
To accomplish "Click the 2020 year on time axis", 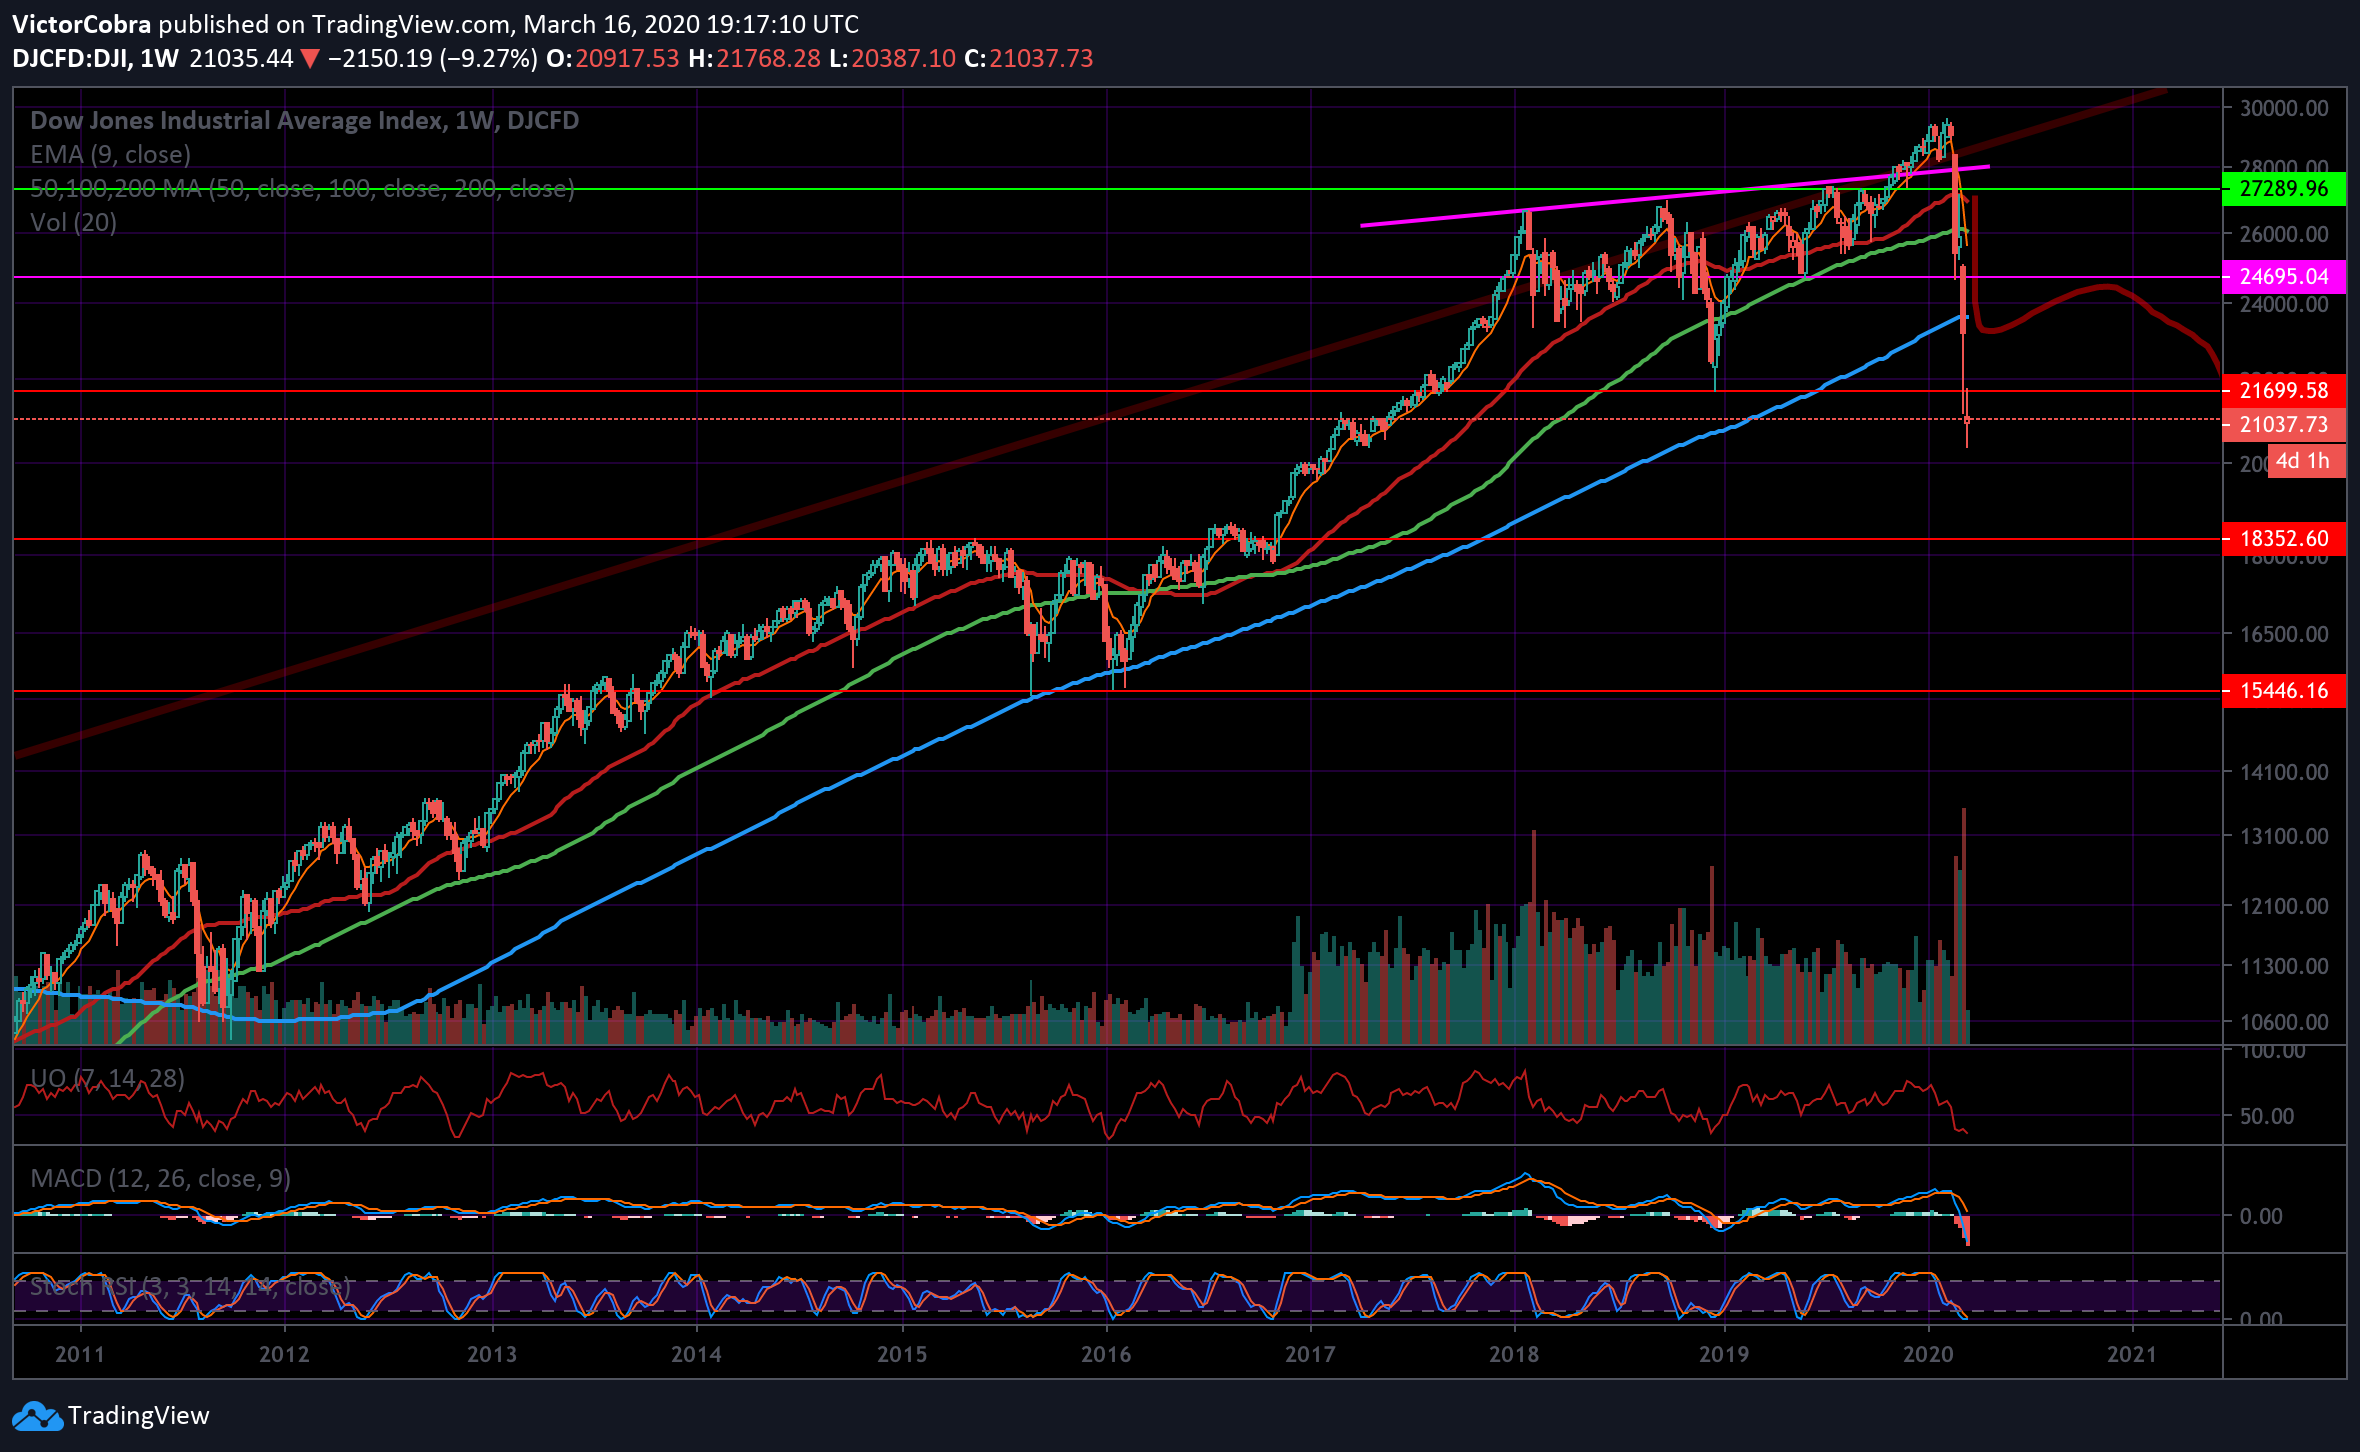I will 1928,1354.
